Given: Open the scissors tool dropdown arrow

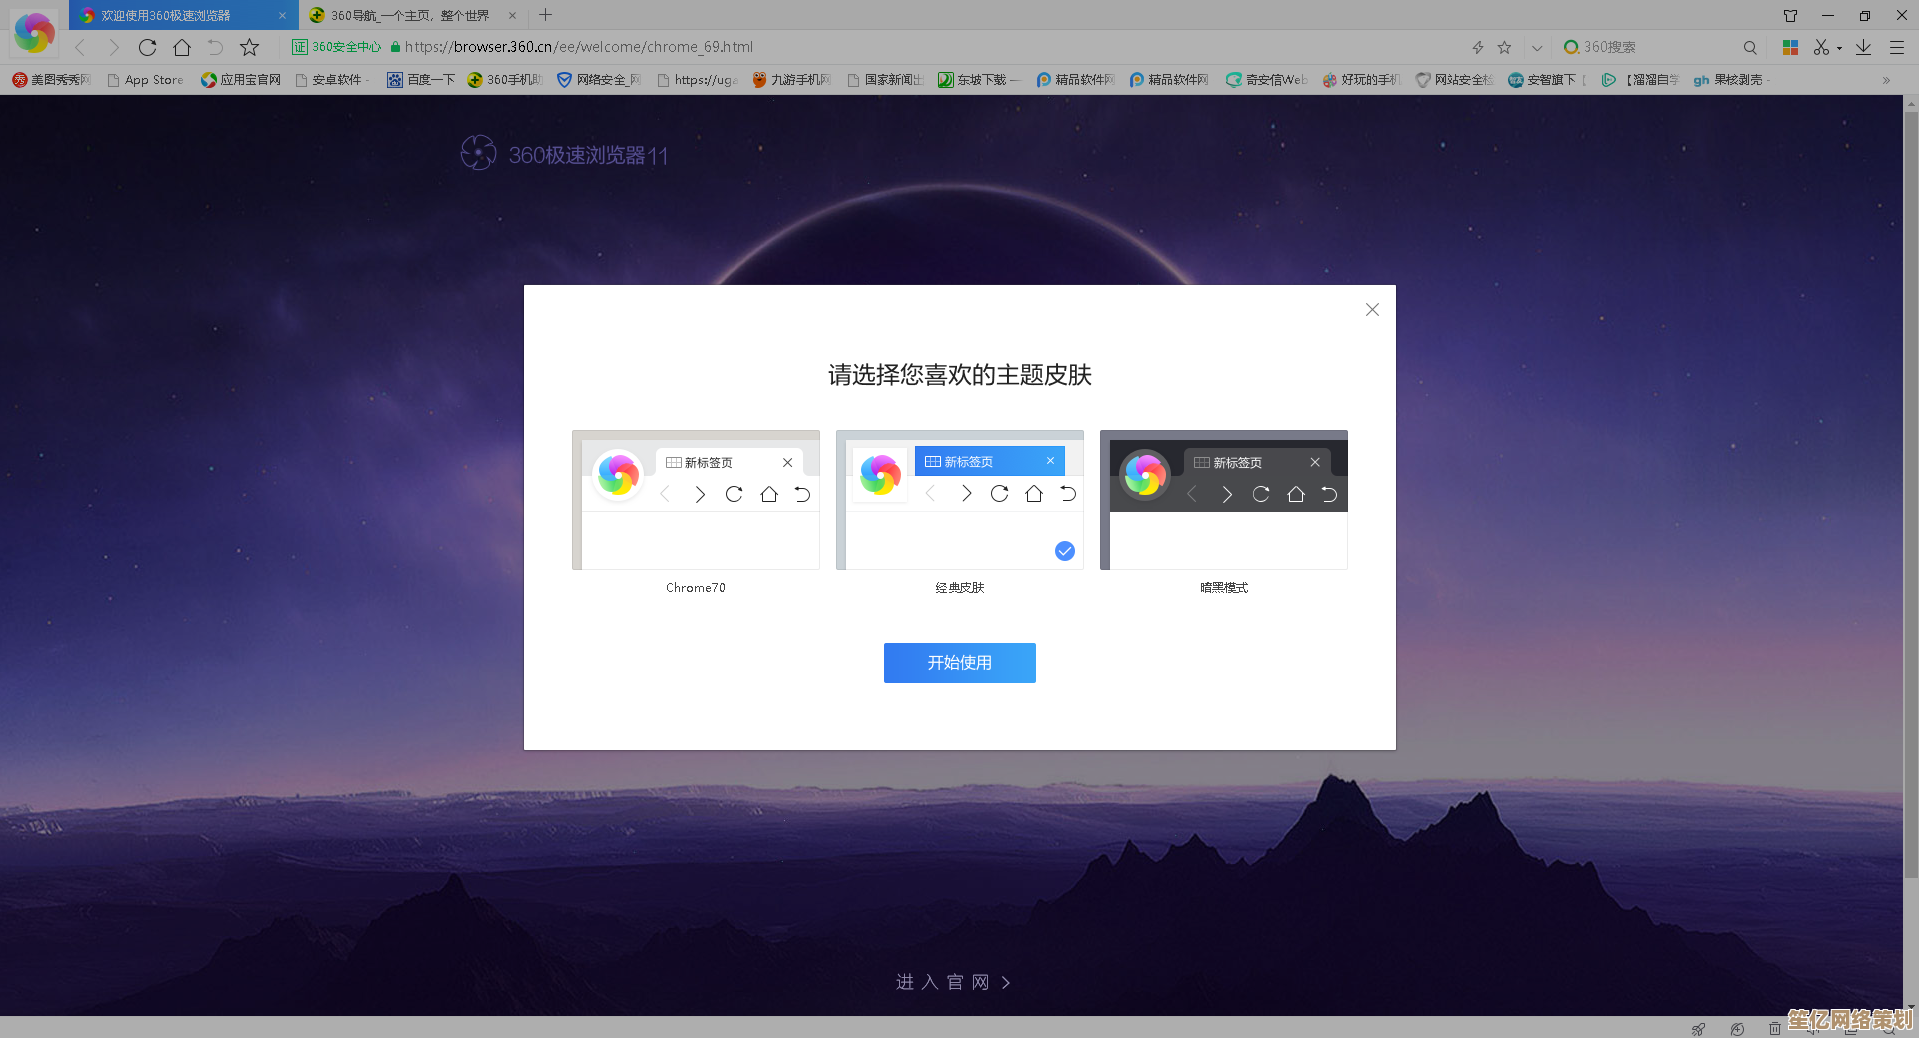Looking at the screenshot, I should pyautogui.click(x=1838, y=47).
